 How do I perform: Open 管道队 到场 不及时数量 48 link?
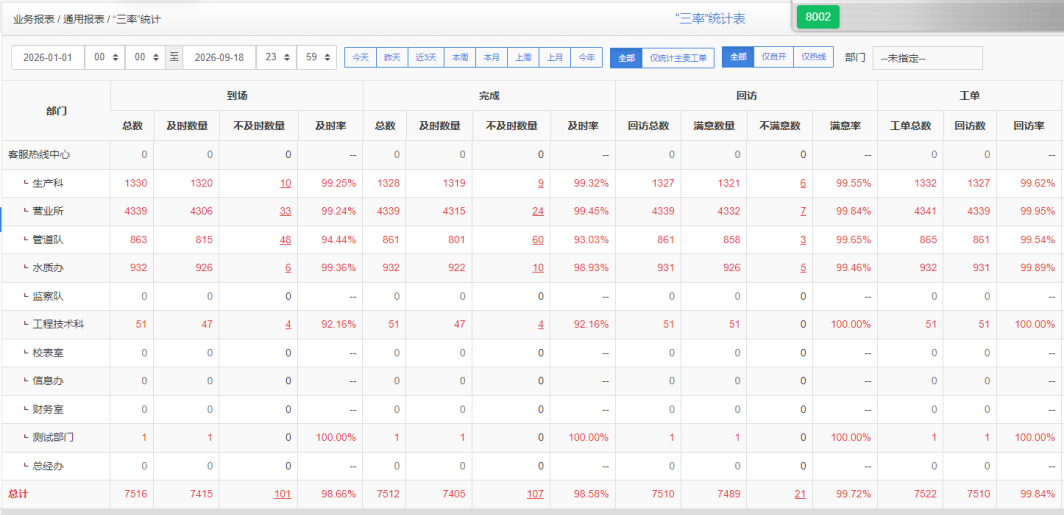click(x=285, y=240)
